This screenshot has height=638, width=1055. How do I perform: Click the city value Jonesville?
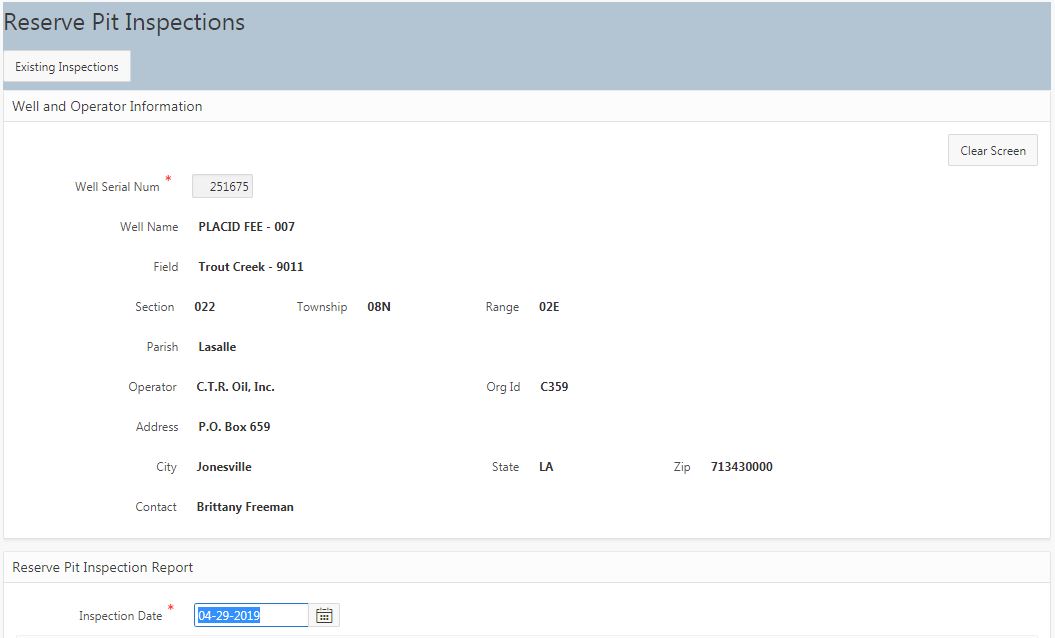click(224, 467)
